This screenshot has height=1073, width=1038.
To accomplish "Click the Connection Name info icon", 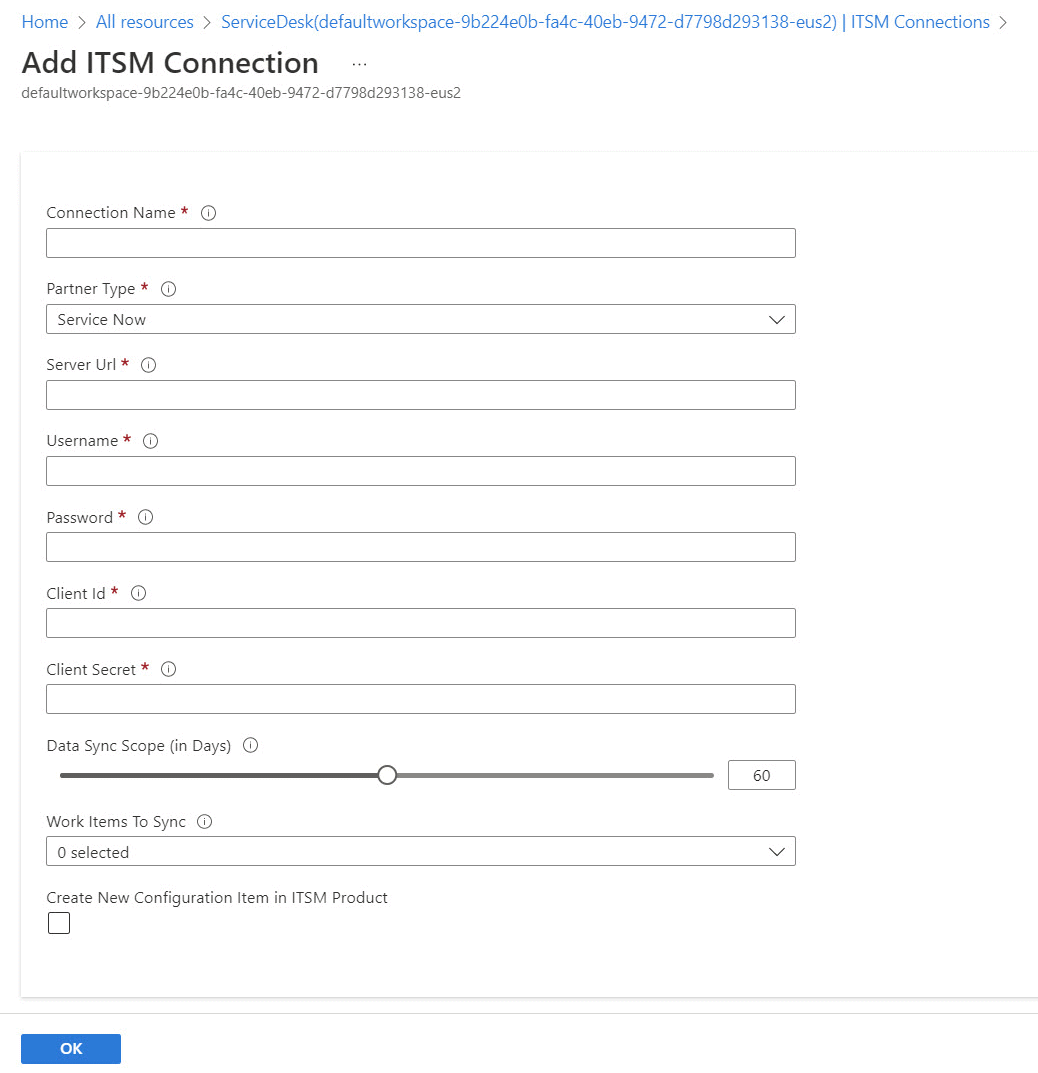I will (x=209, y=213).
